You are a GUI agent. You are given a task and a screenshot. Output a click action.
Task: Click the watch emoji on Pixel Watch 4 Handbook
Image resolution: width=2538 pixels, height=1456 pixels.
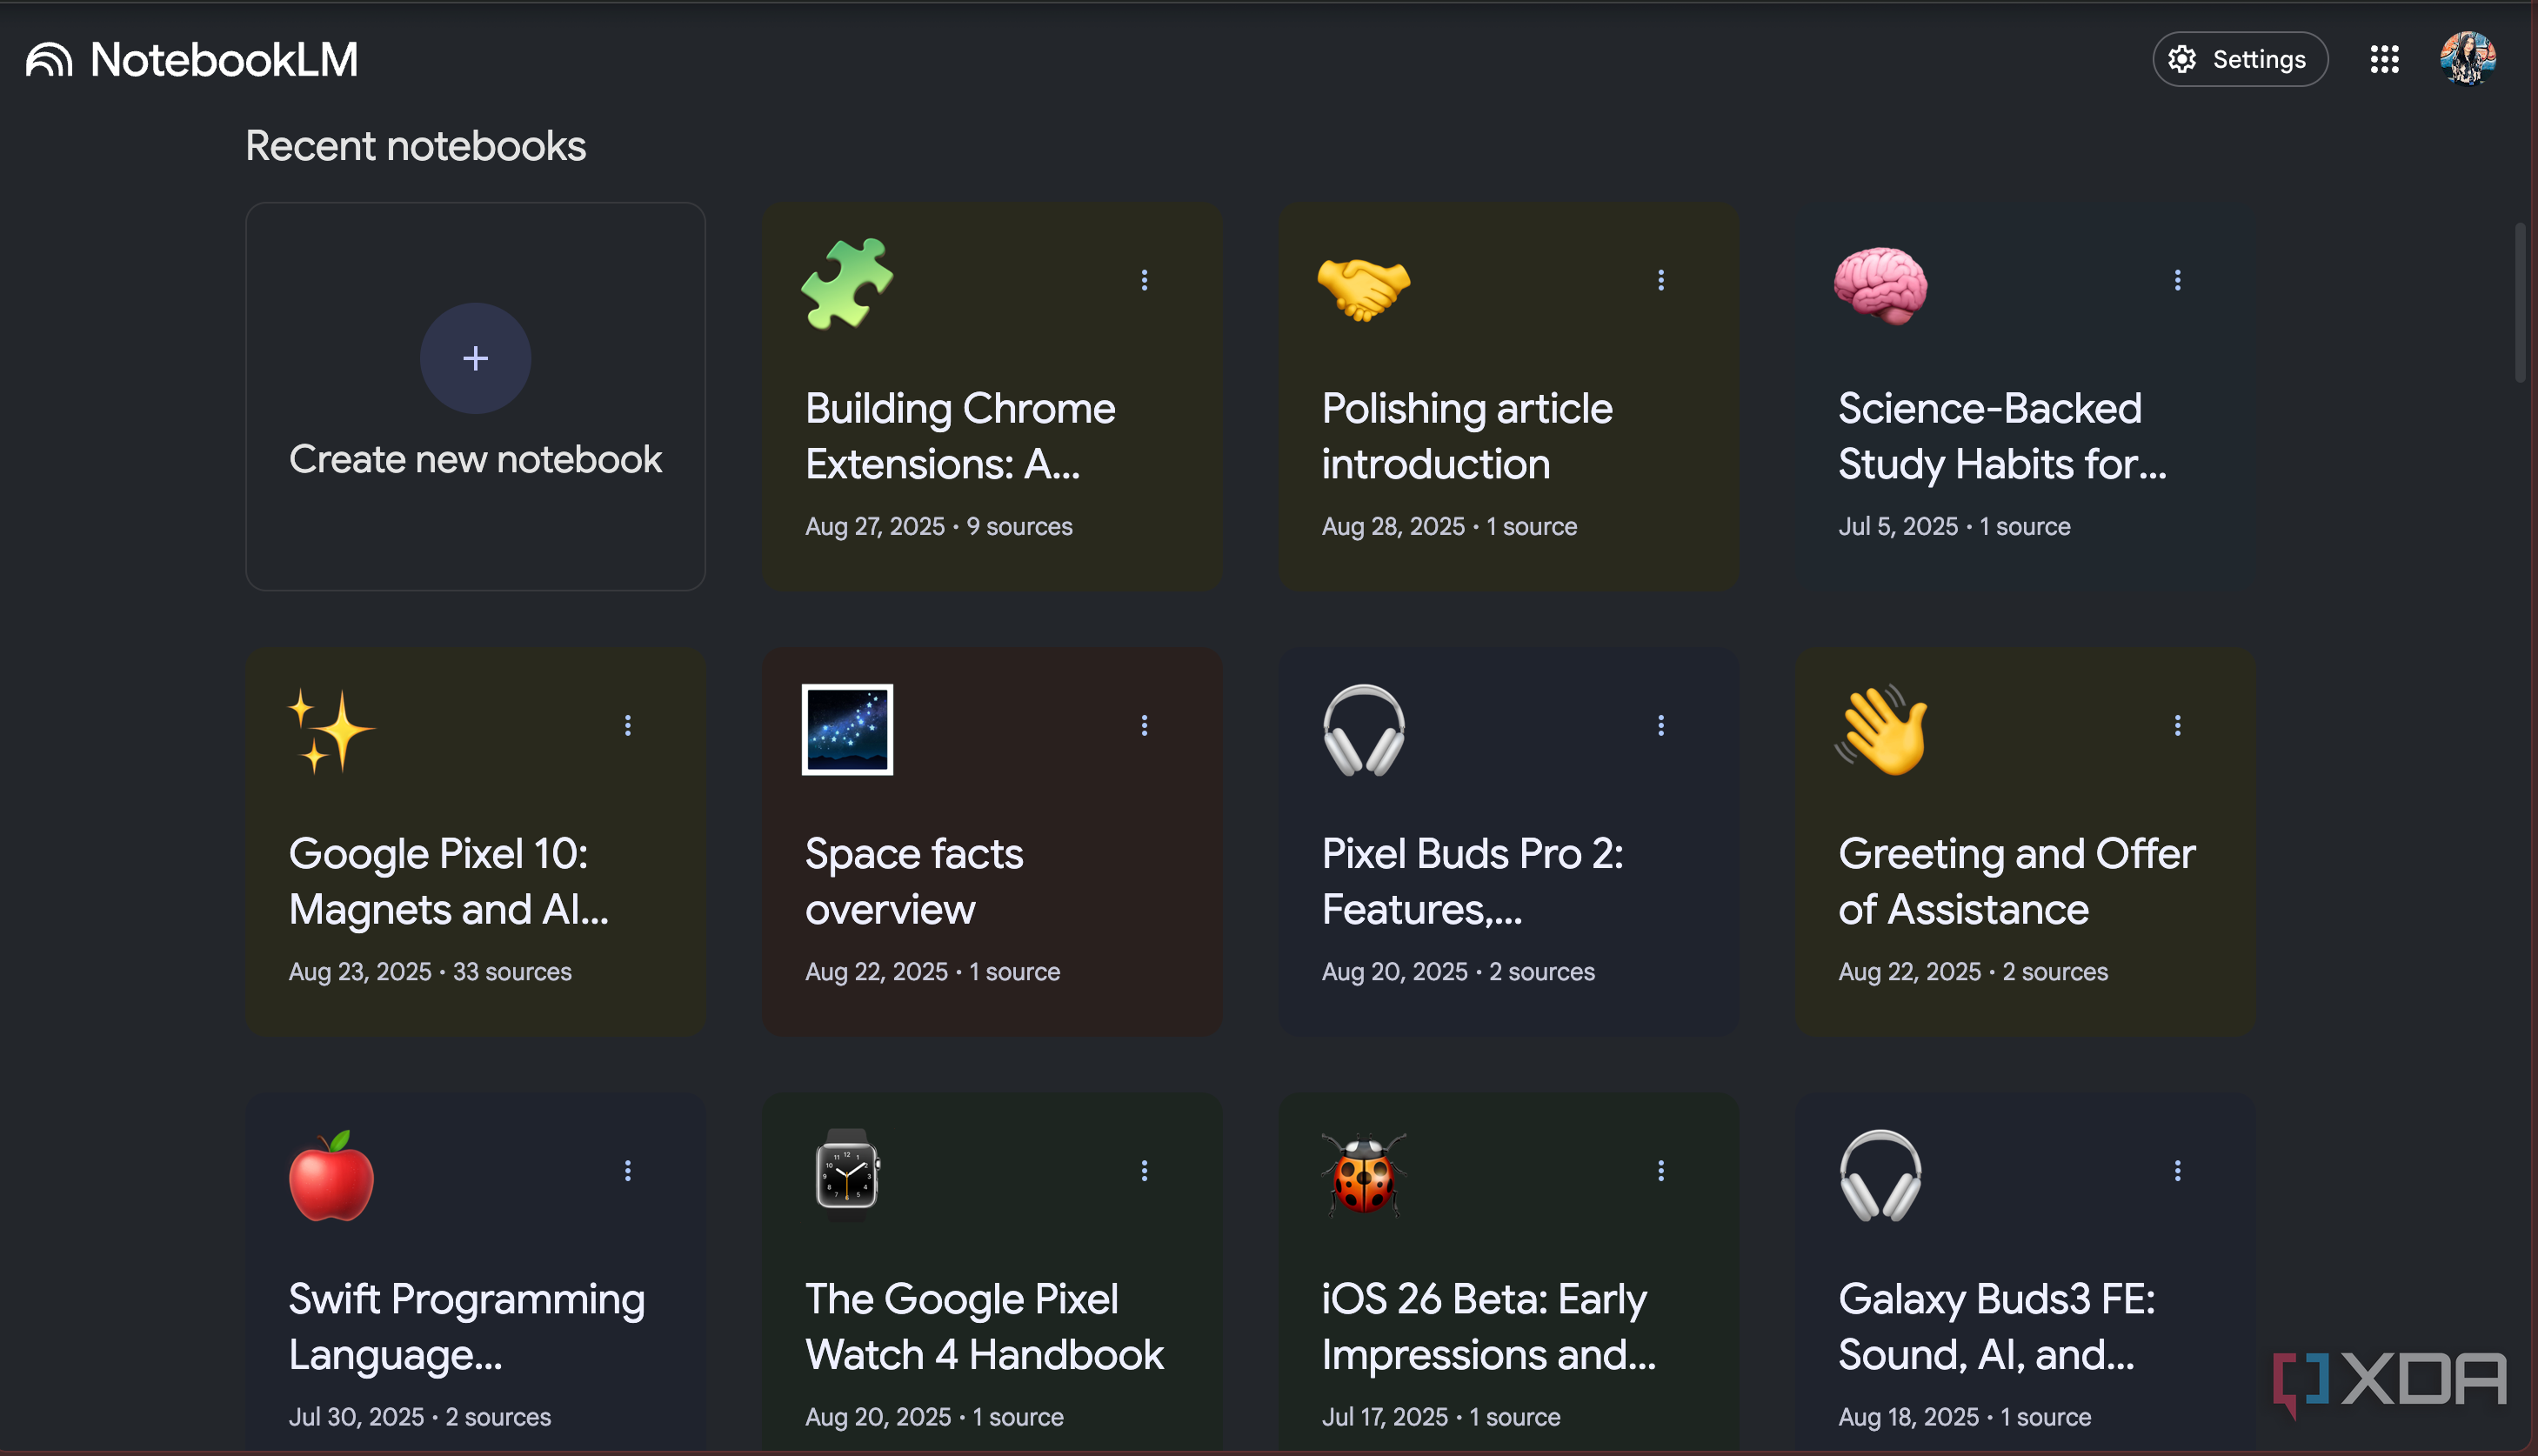847,1175
